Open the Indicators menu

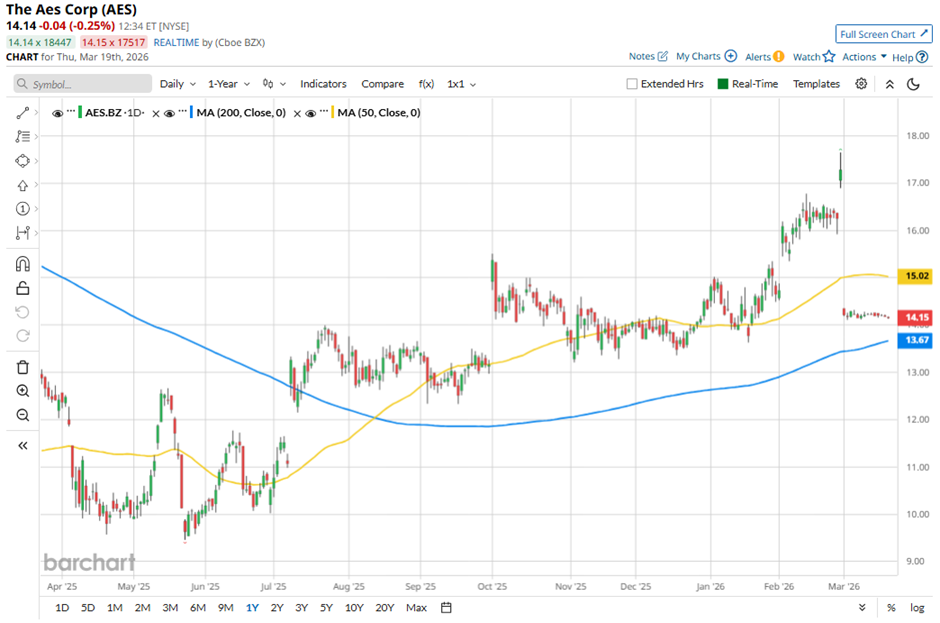pyautogui.click(x=323, y=84)
